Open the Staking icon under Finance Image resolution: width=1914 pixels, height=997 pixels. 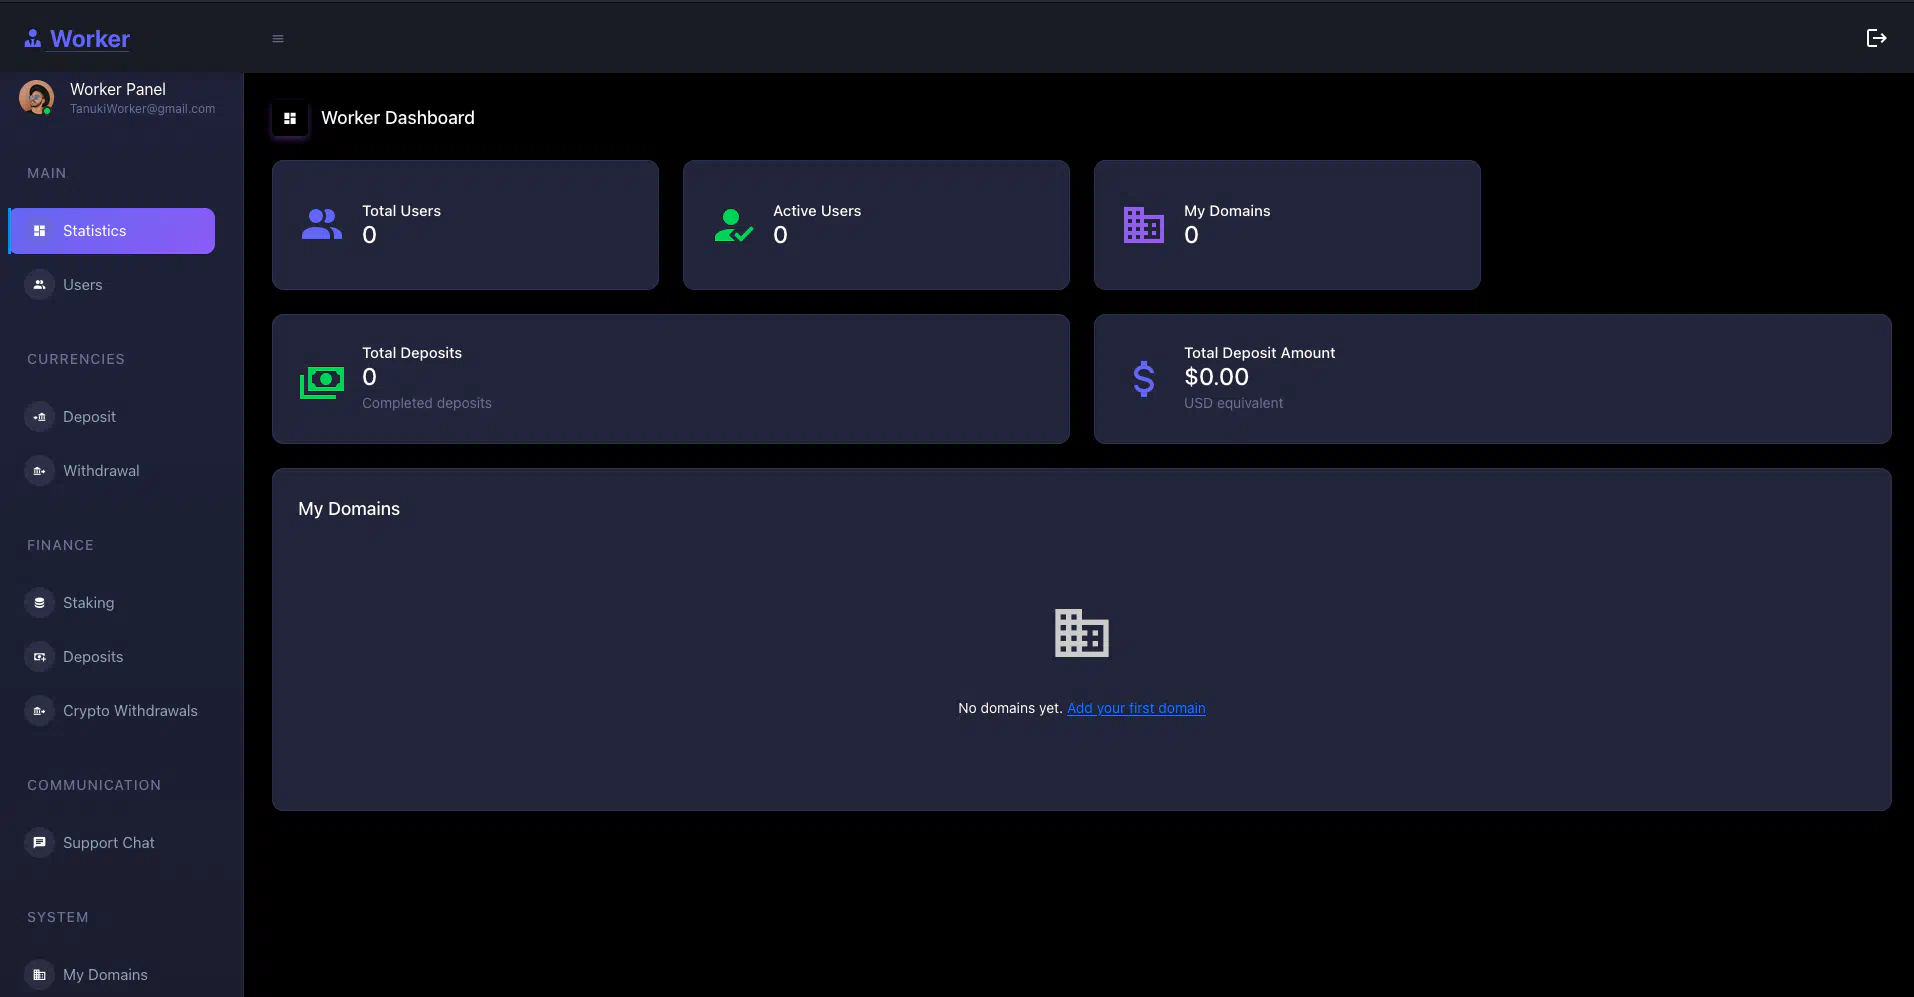pos(39,603)
